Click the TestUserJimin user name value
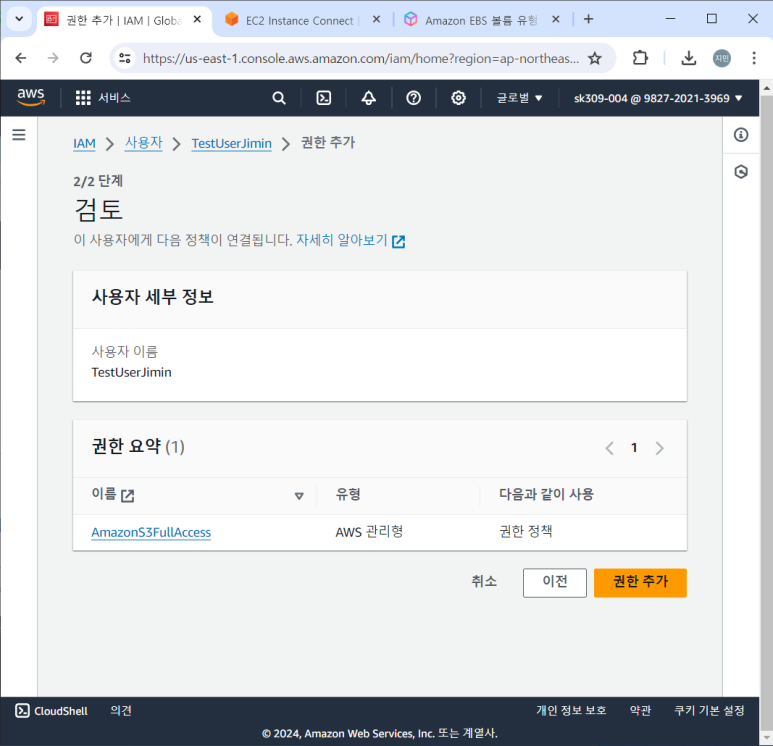This screenshot has height=746, width=773. point(131,372)
